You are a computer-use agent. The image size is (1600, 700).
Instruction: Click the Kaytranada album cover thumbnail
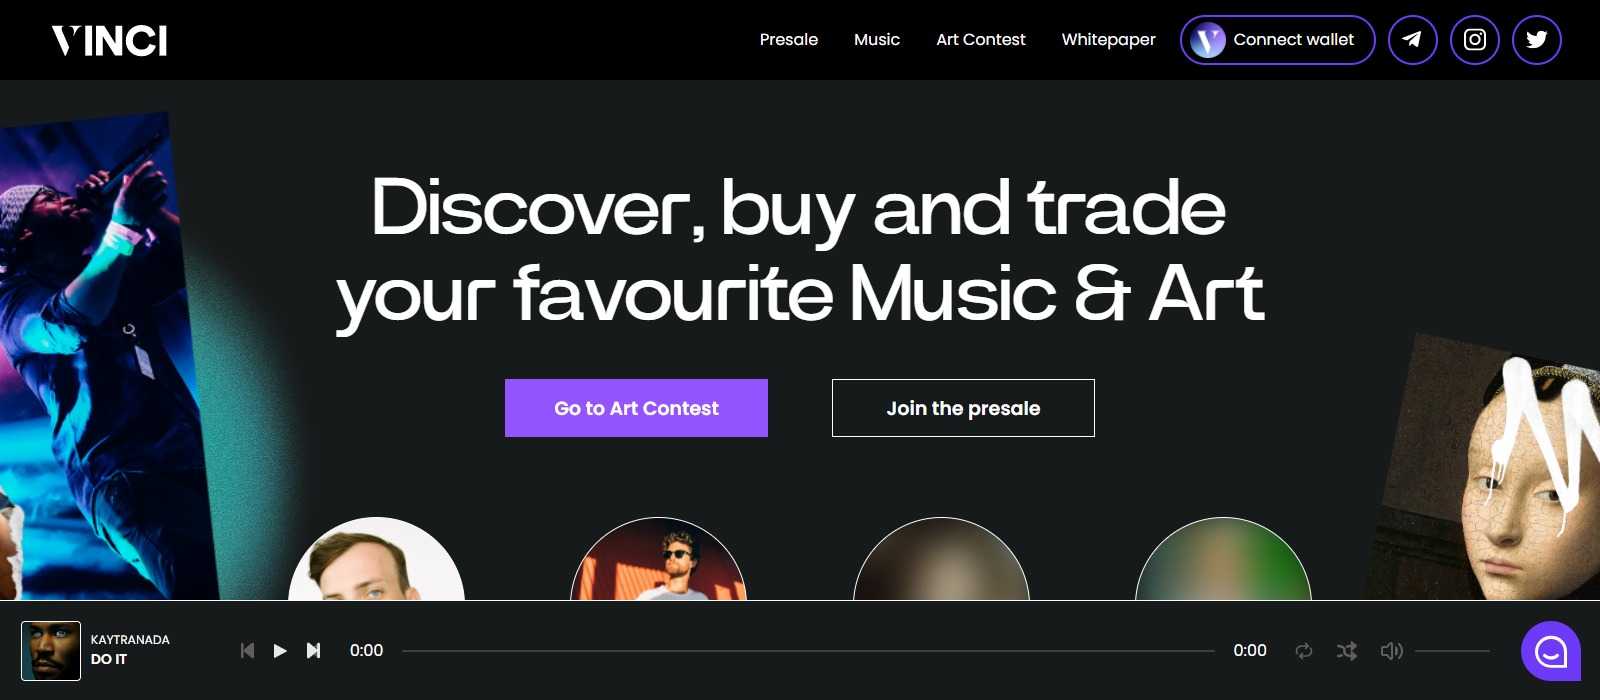point(51,651)
